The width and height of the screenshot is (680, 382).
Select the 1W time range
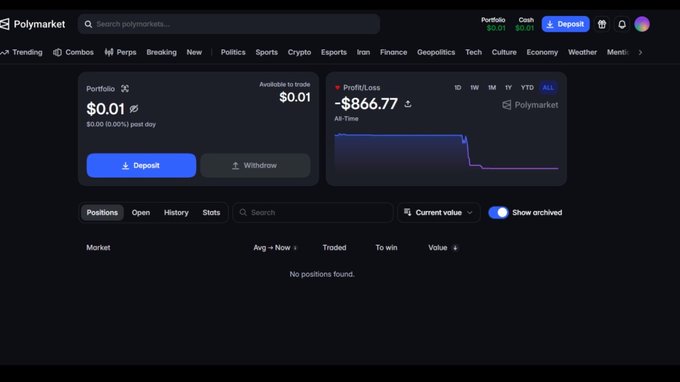click(474, 88)
